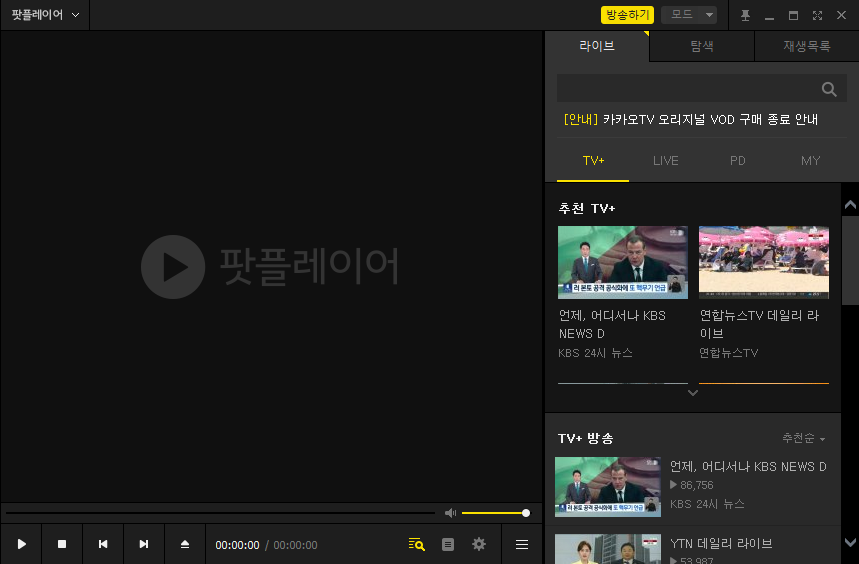This screenshot has height=564, width=859.
Task: Click the scrollbar down arrow
Action: tap(850, 543)
